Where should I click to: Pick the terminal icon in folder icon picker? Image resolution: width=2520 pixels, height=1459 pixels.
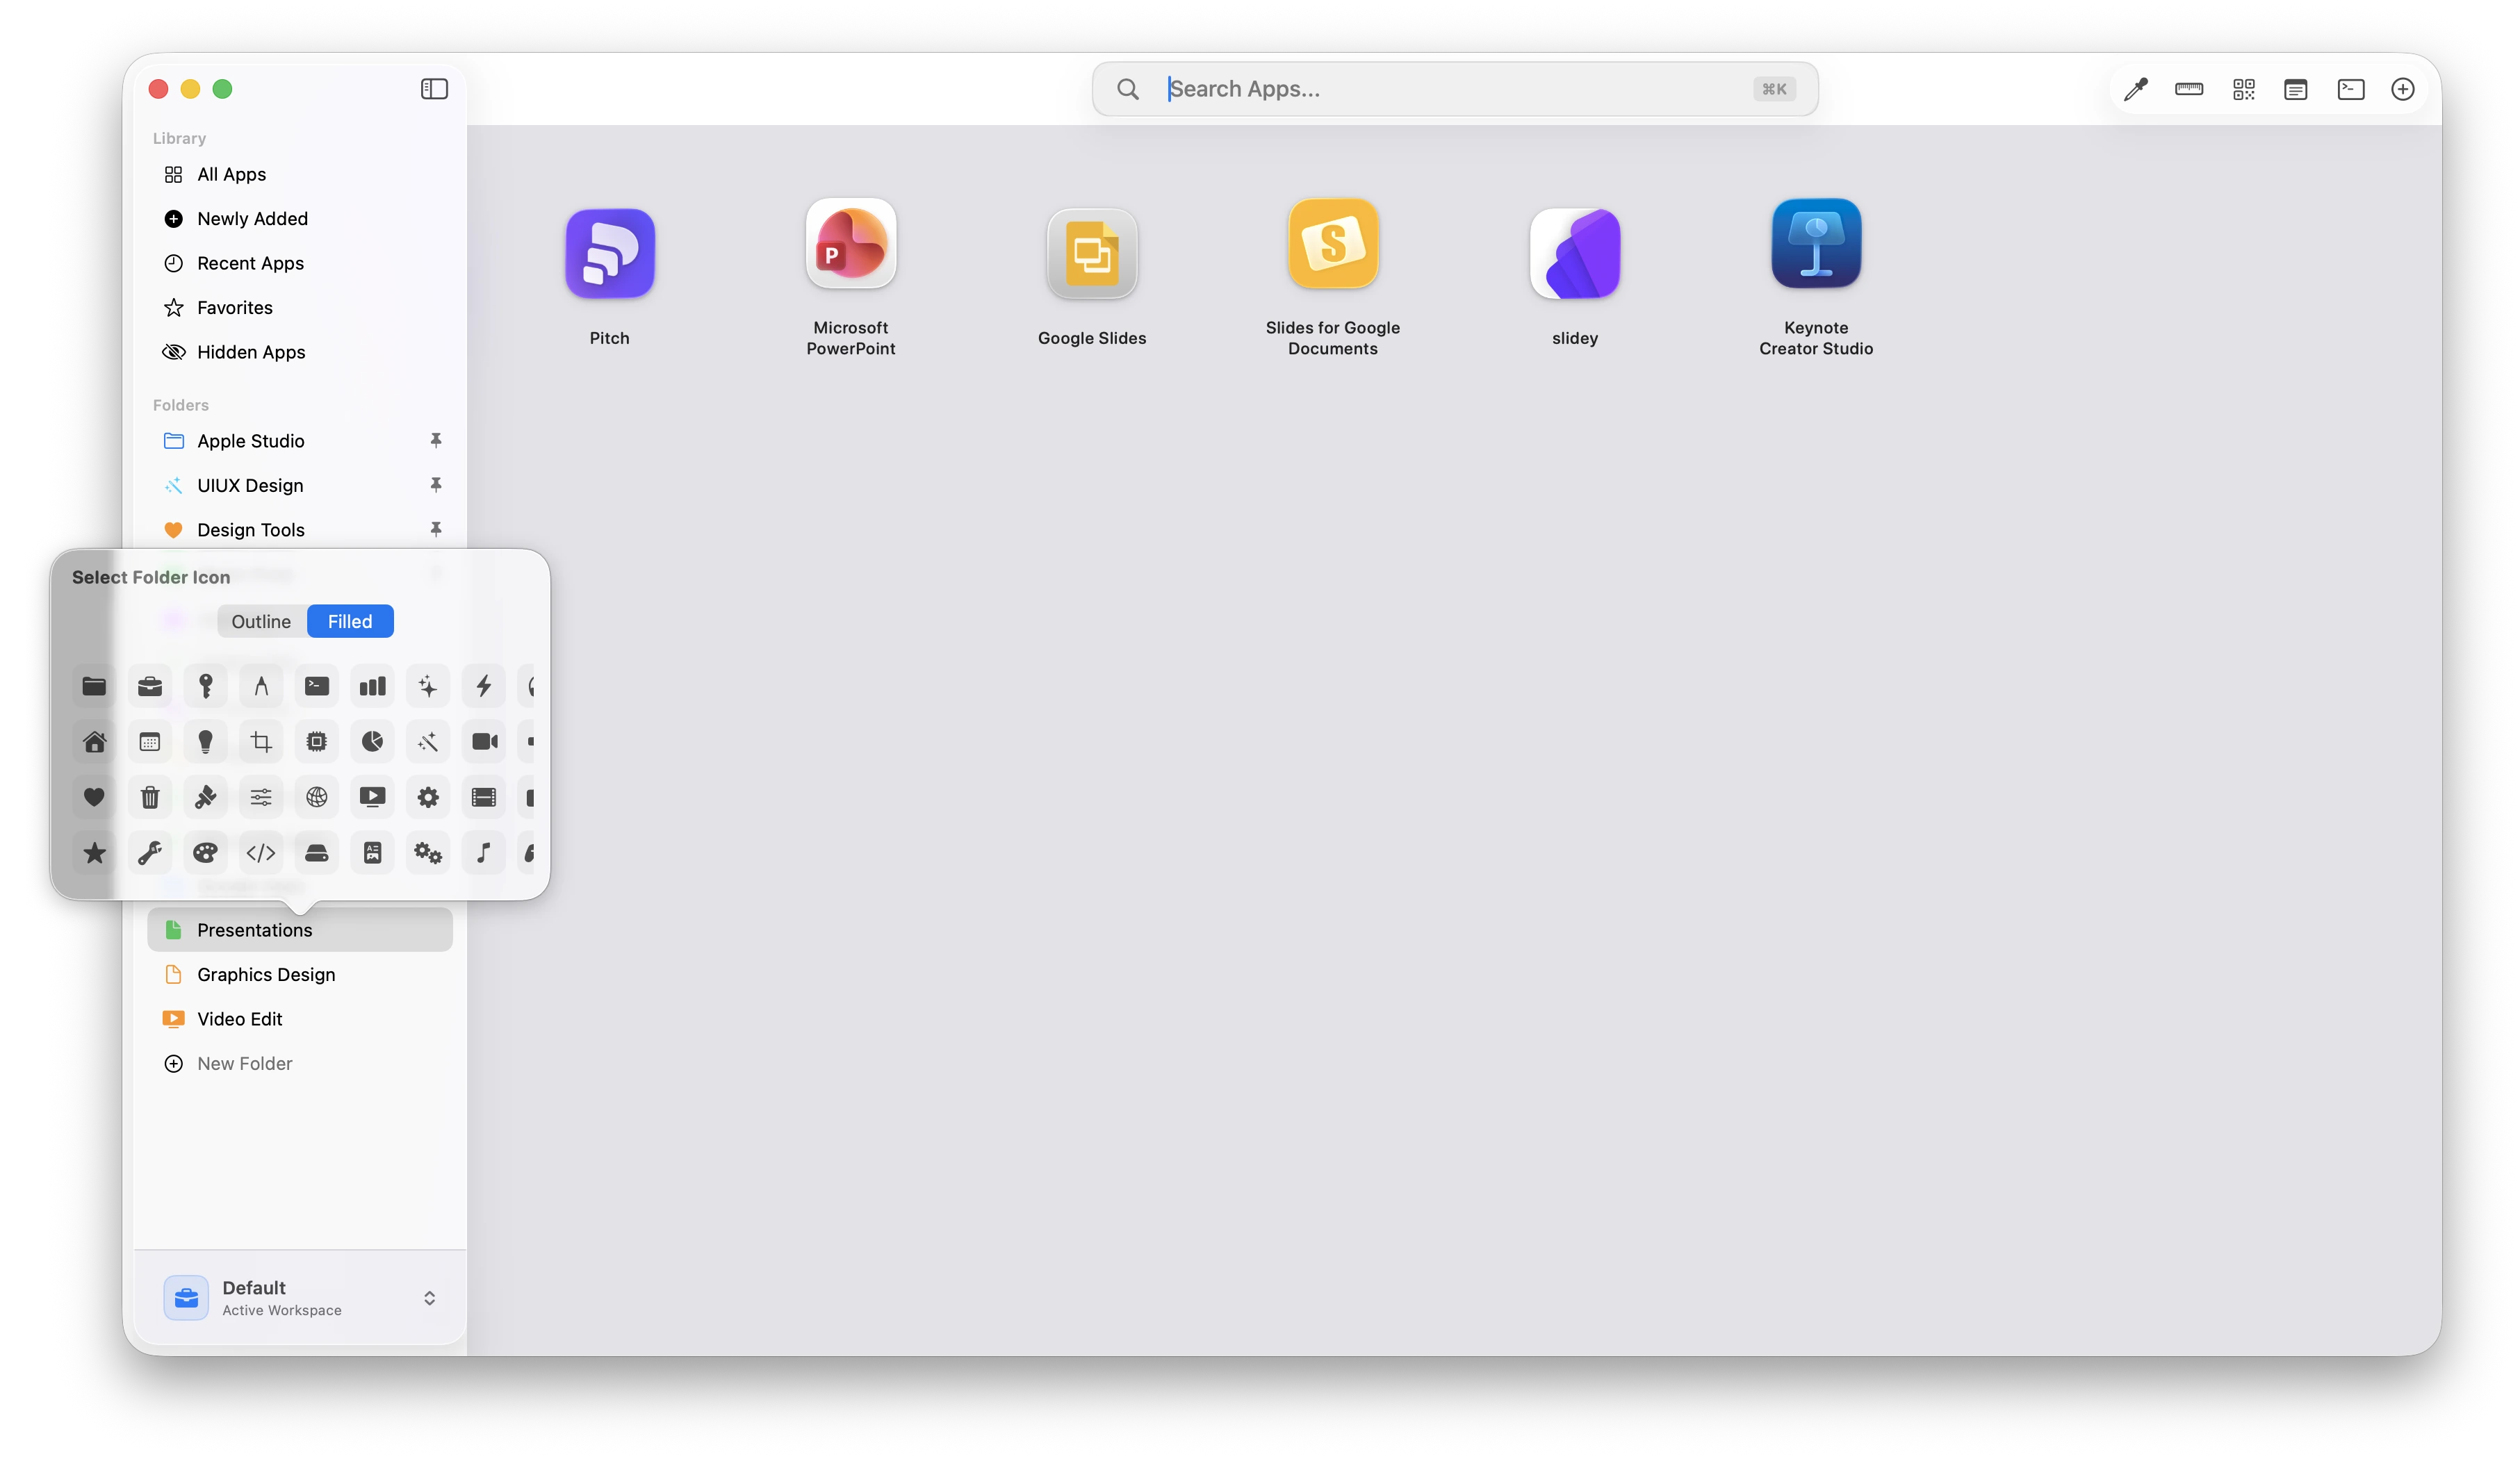[x=317, y=686]
